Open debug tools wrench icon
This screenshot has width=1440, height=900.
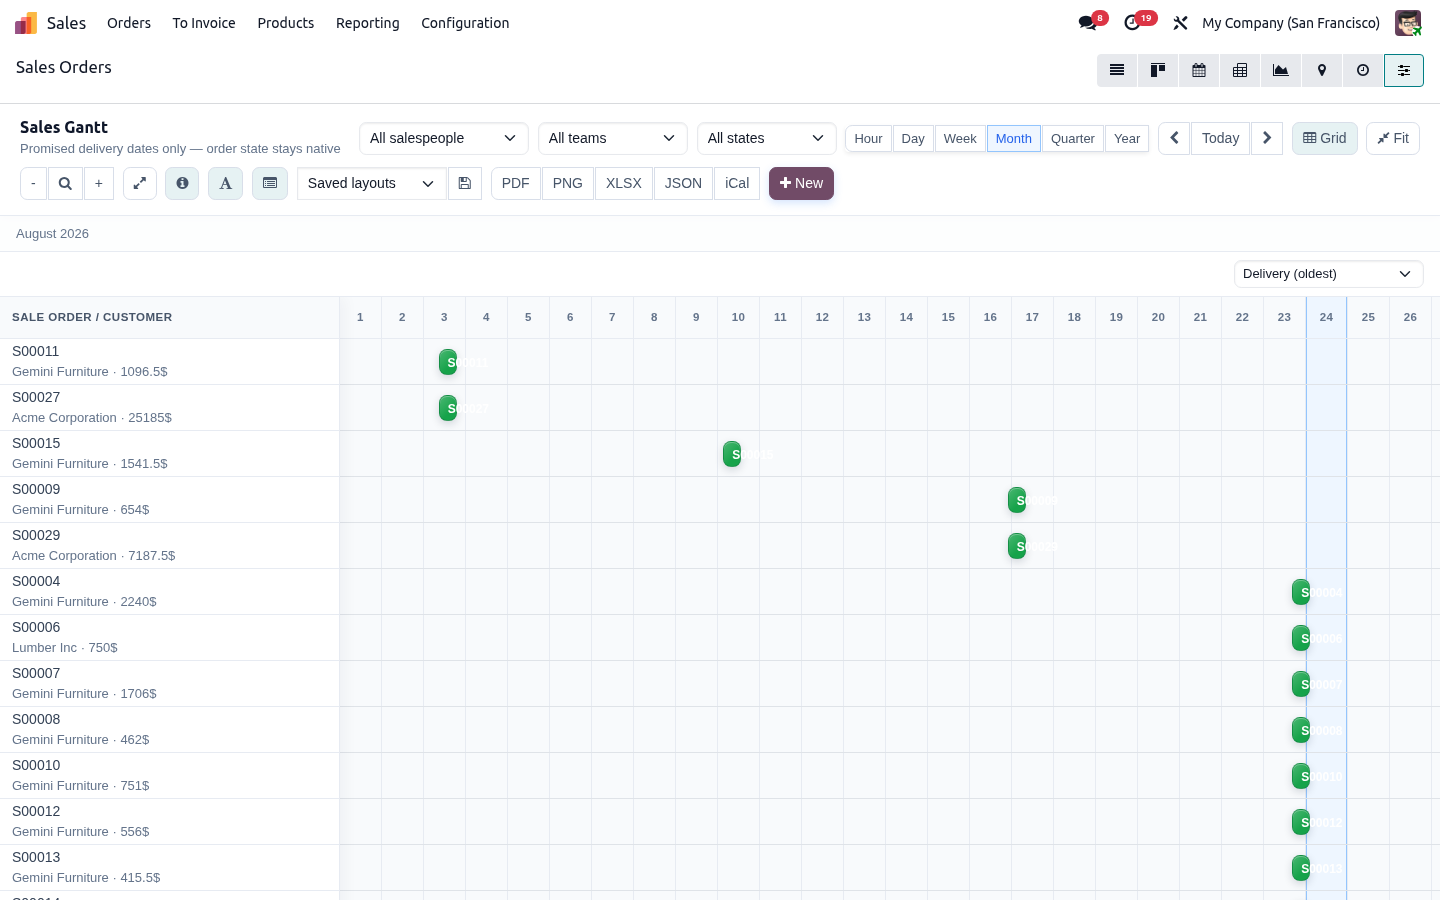(x=1180, y=23)
